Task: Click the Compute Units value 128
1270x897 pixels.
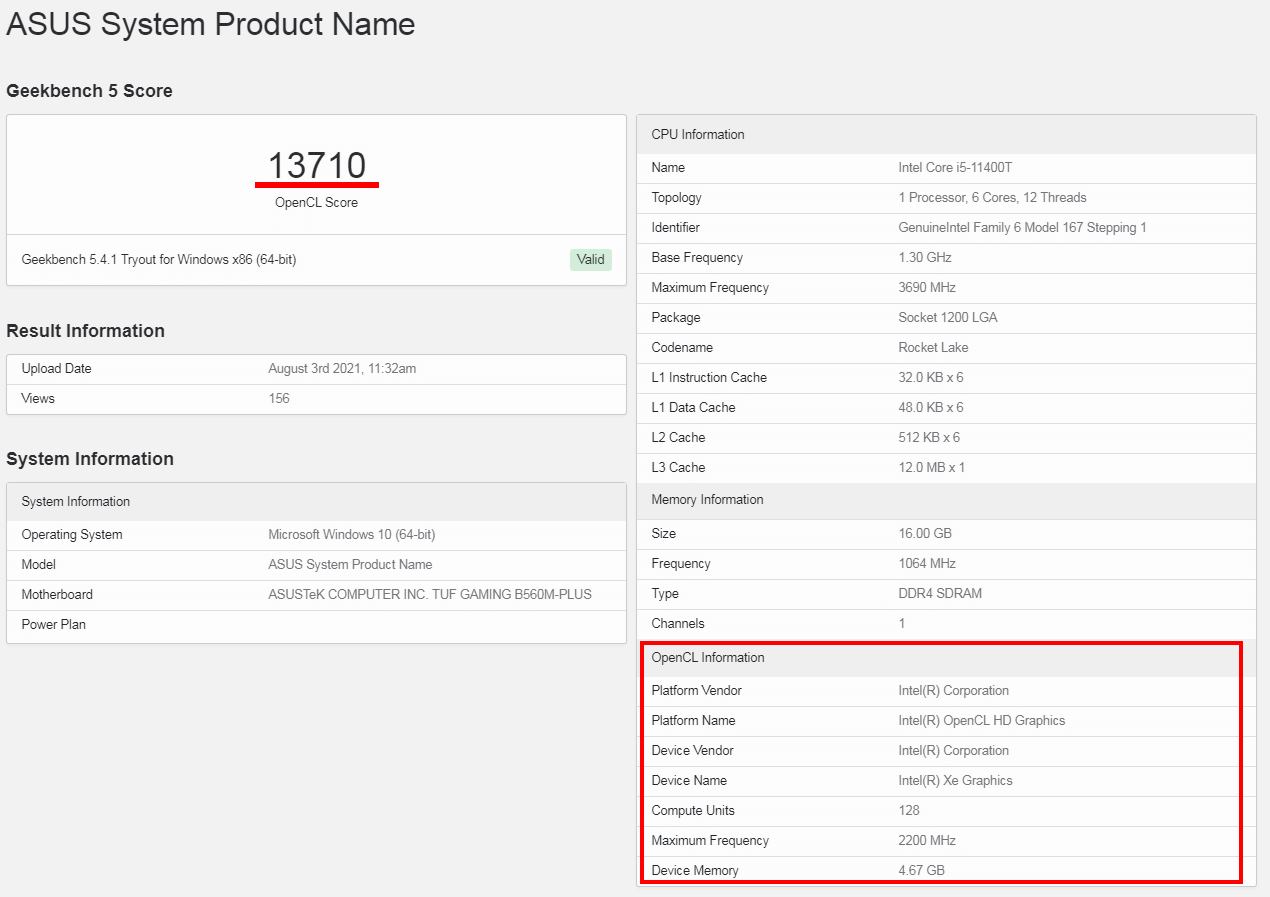Action: [x=909, y=810]
